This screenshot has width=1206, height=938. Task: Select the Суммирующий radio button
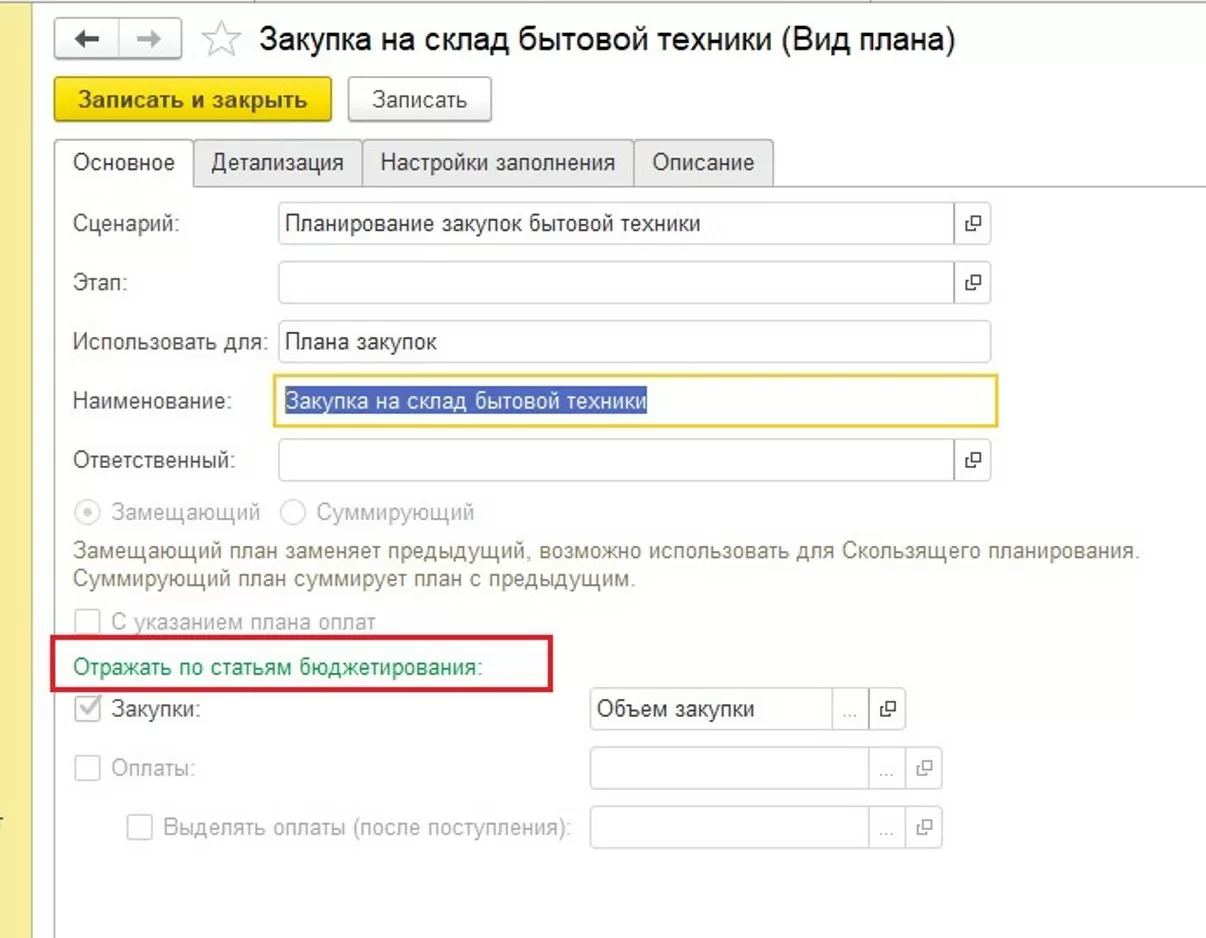(x=293, y=513)
